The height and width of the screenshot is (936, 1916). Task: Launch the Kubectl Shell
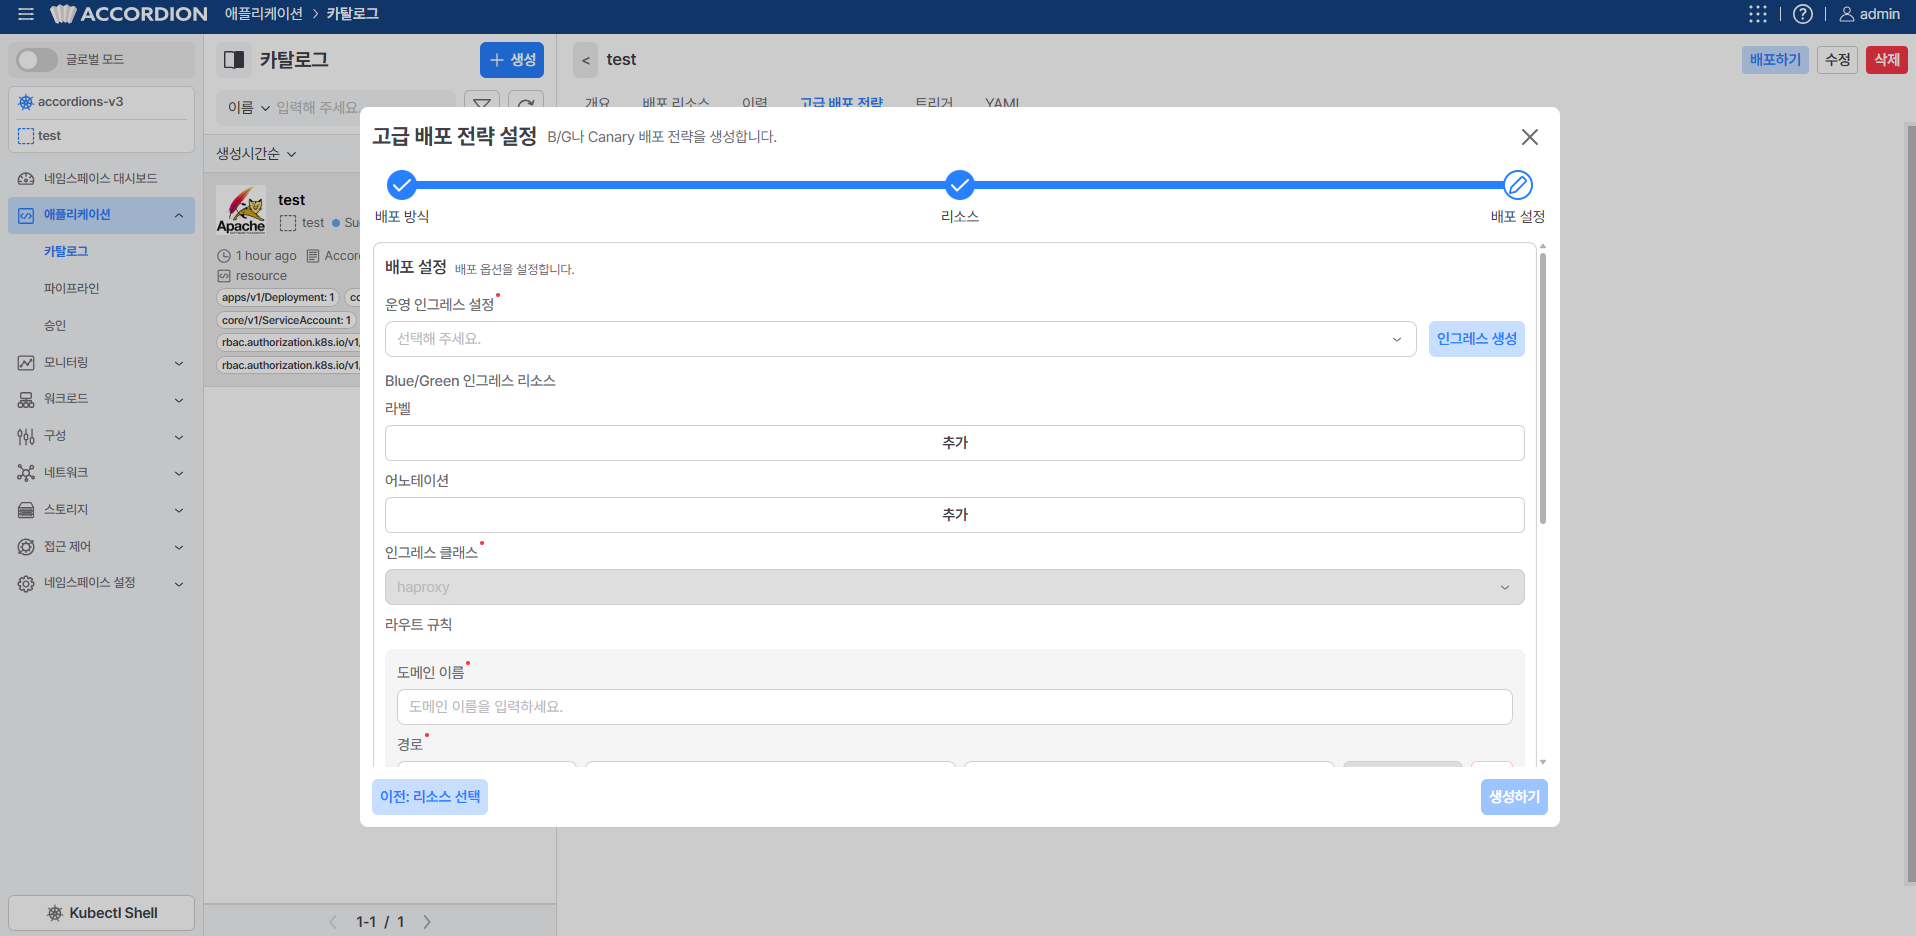point(101,913)
